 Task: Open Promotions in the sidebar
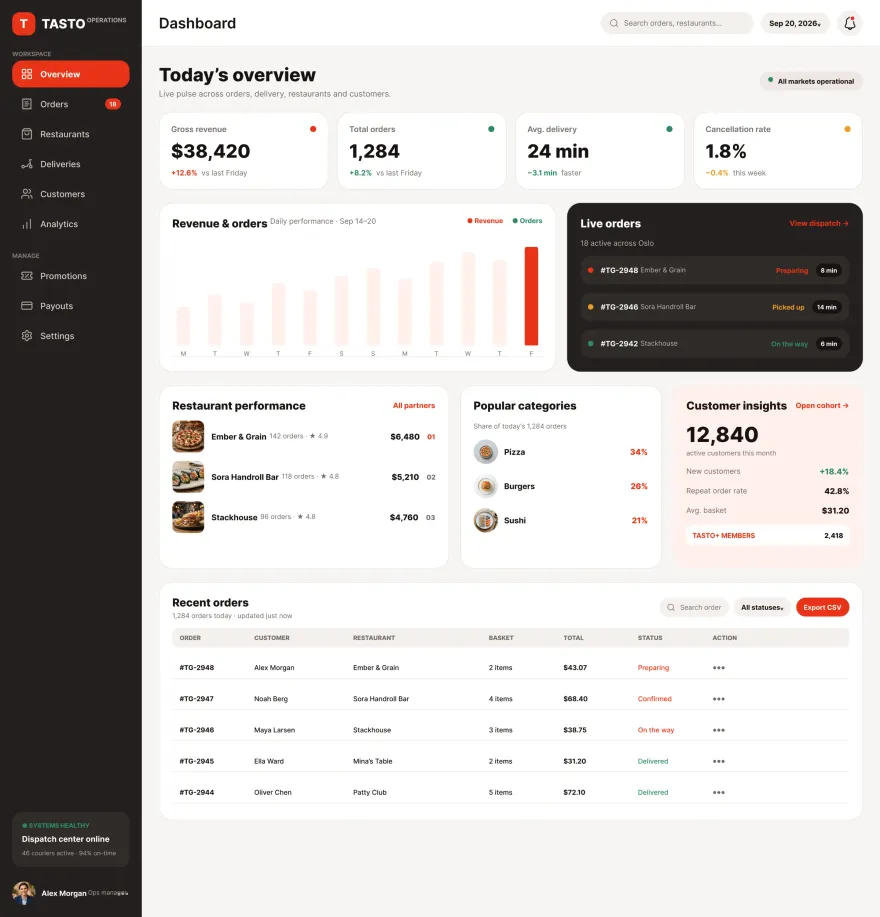pos(71,276)
